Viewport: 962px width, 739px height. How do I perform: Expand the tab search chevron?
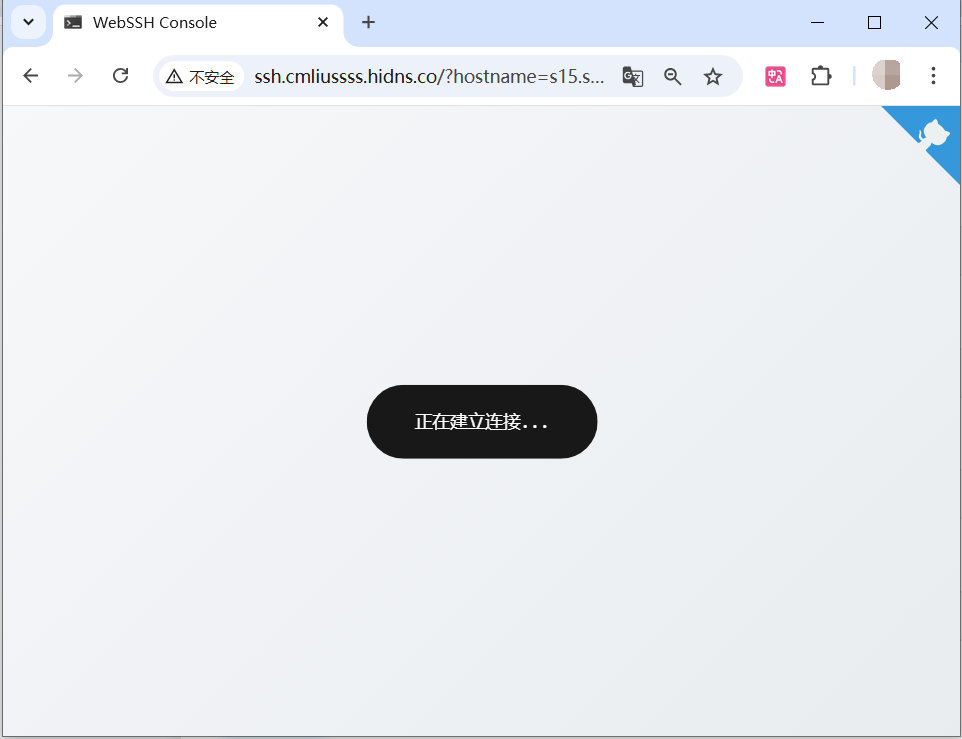click(28, 22)
